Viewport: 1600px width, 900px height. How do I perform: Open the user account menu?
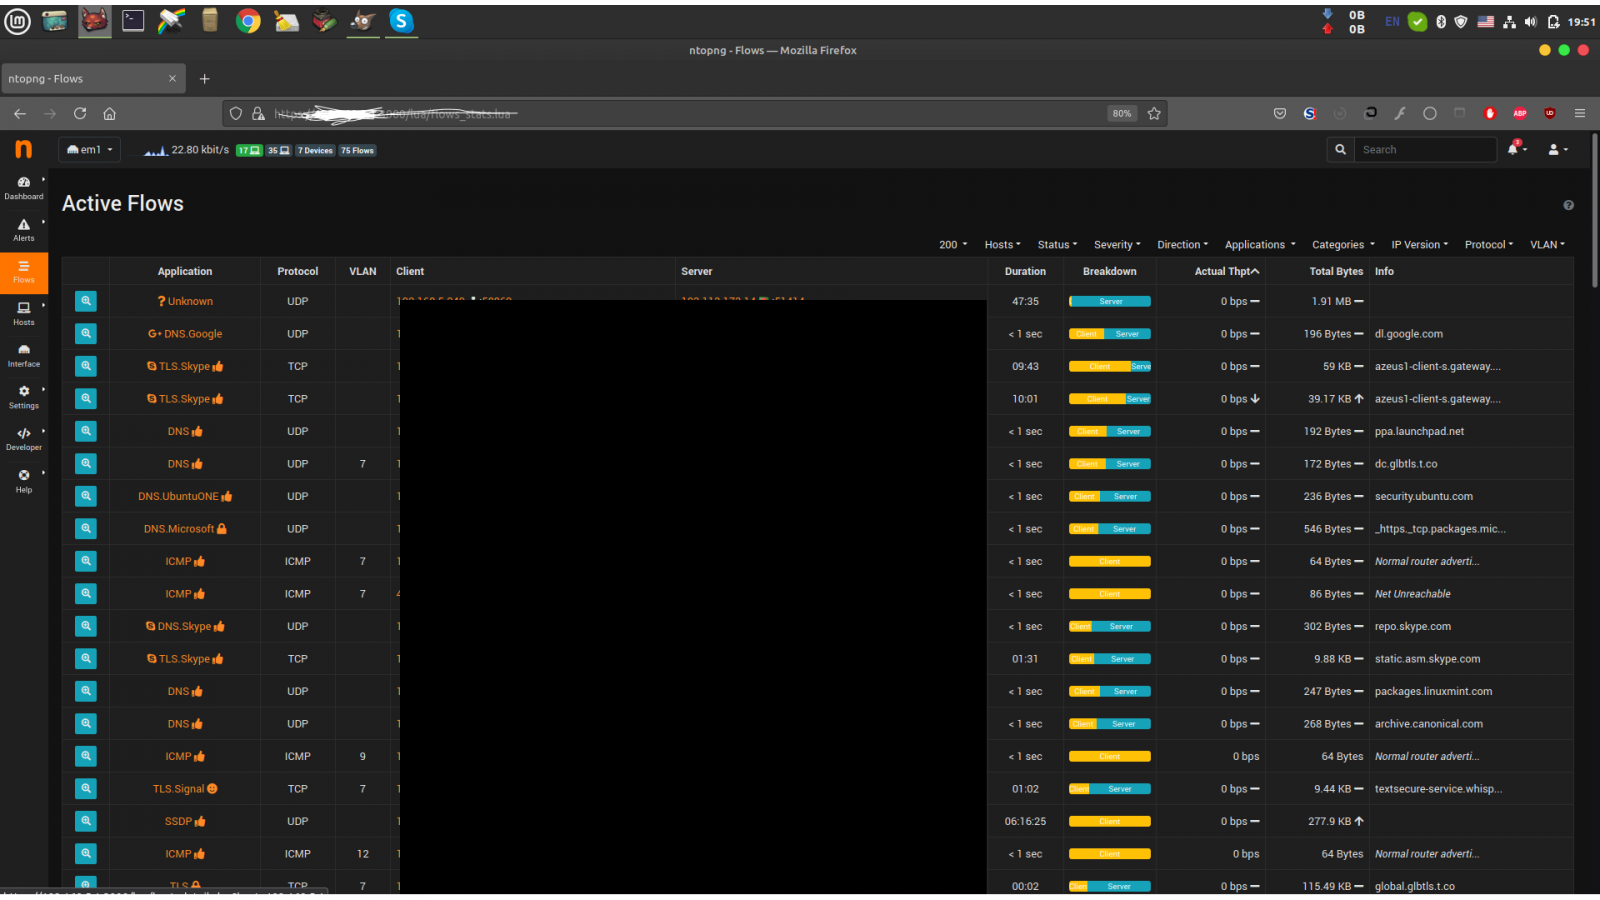pos(1557,149)
